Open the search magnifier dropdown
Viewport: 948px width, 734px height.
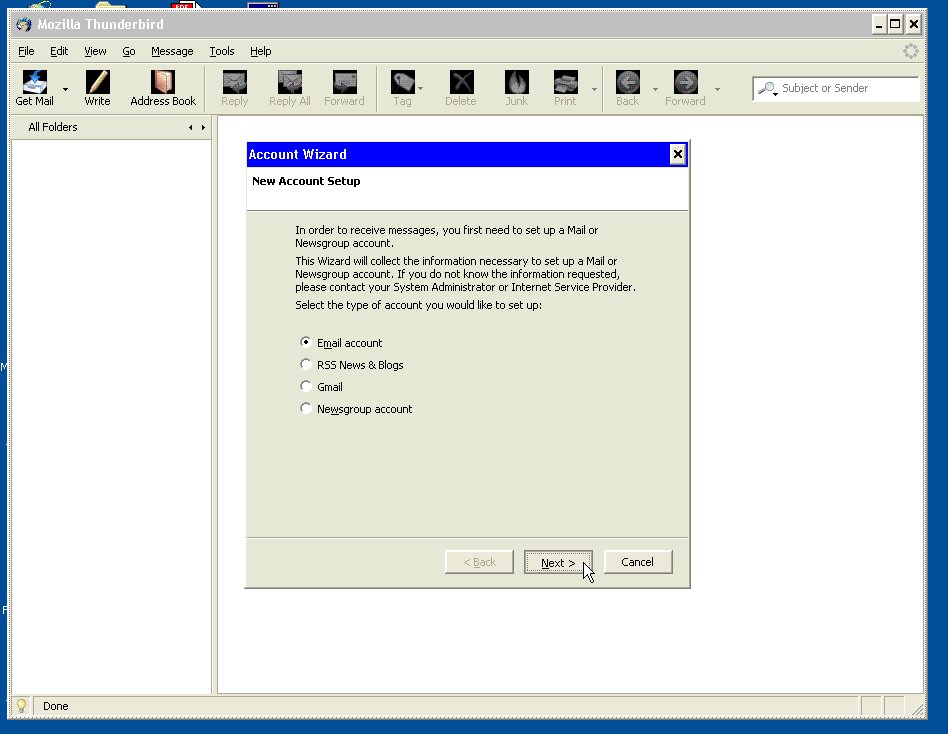click(x=768, y=89)
